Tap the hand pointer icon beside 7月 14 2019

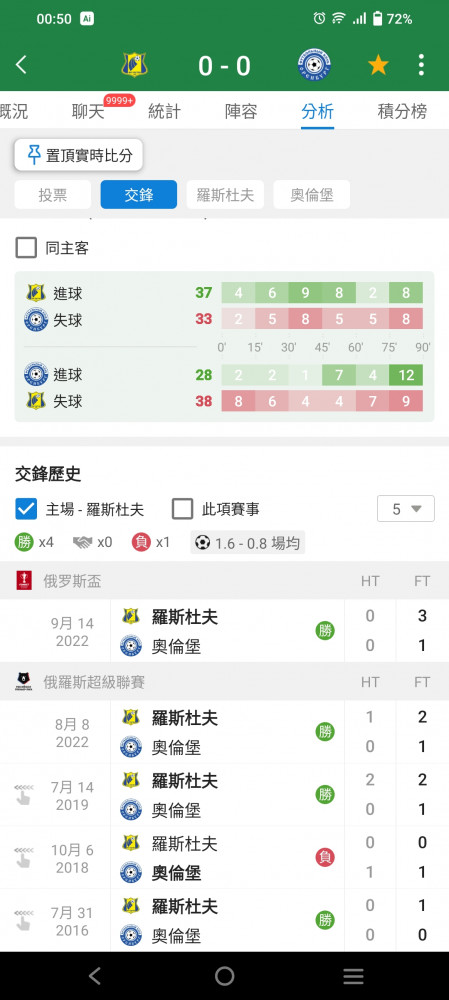click(x=23, y=795)
